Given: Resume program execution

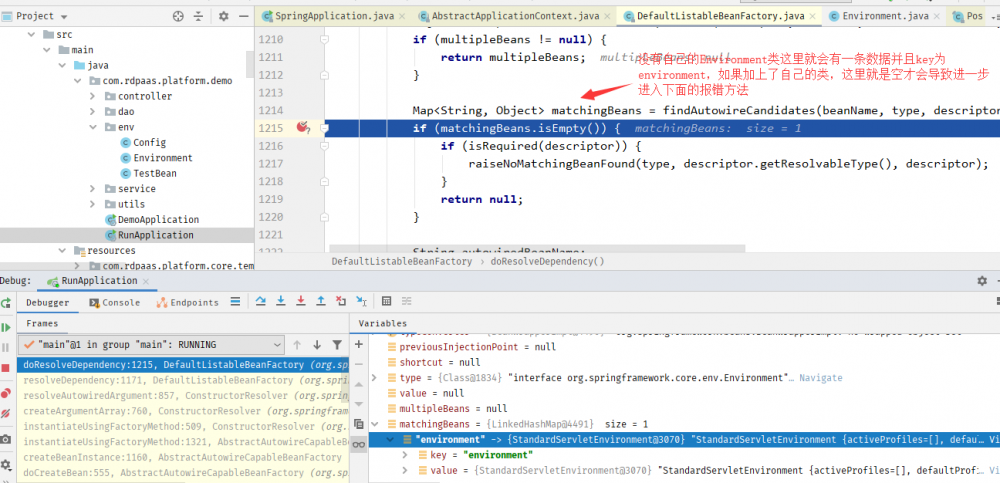Looking at the screenshot, I should (x=6, y=327).
